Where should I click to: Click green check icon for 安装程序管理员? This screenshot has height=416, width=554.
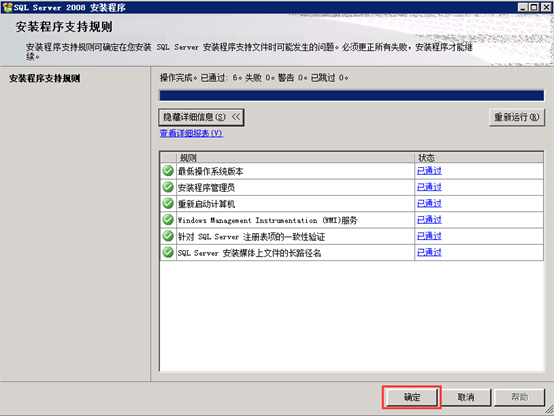click(x=168, y=187)
